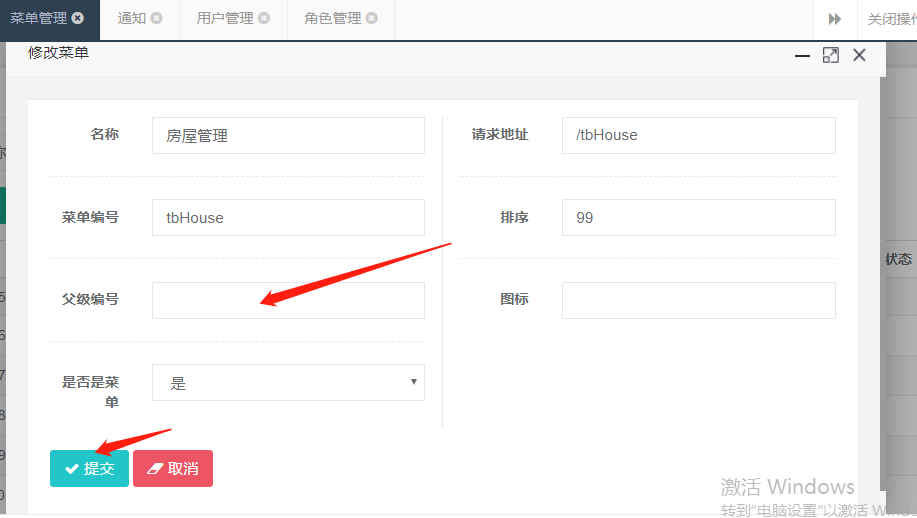This screenshot has width=917, height=518.
Task: Minimize the 修改菜单 dialog
Action: click(x=802, y=56)
